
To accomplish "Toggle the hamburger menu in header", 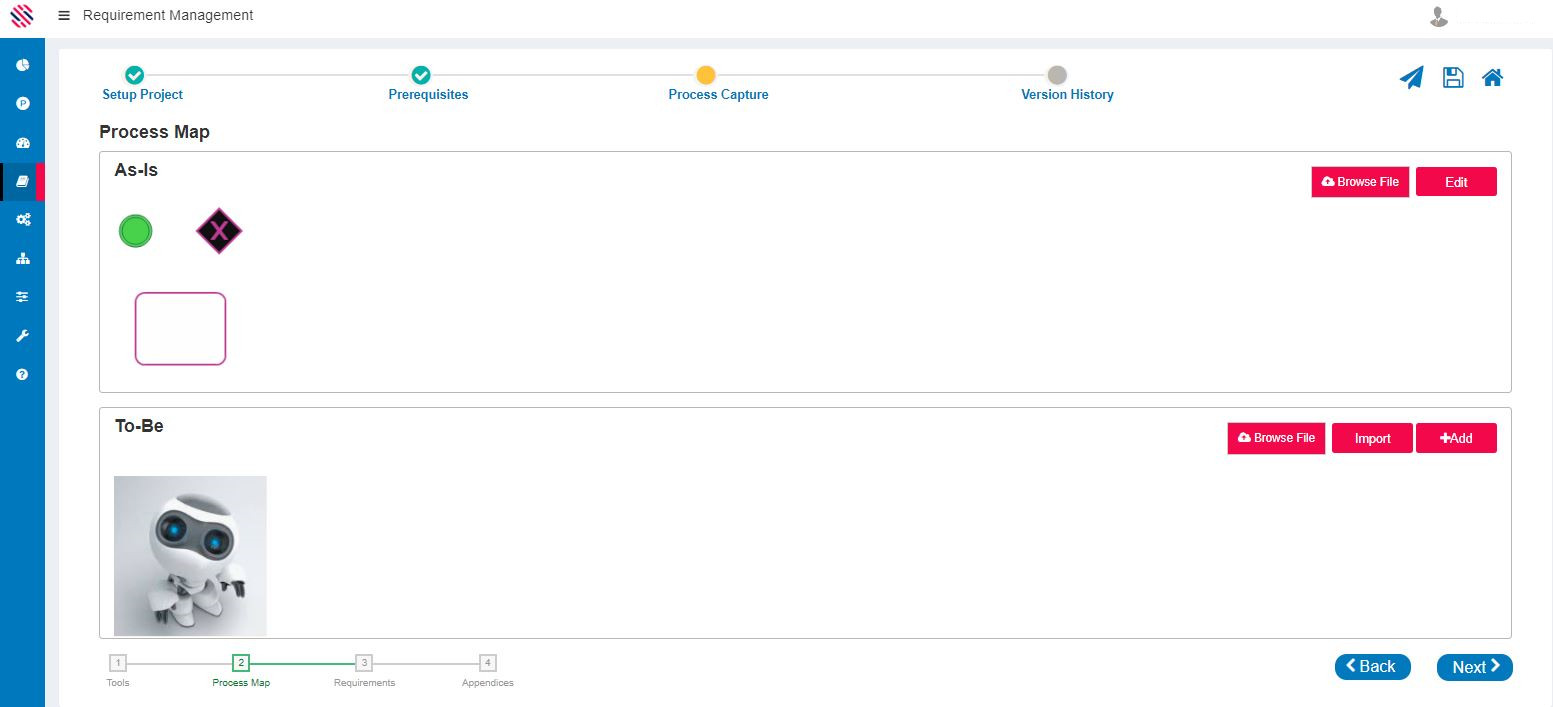I will [64, 16].
